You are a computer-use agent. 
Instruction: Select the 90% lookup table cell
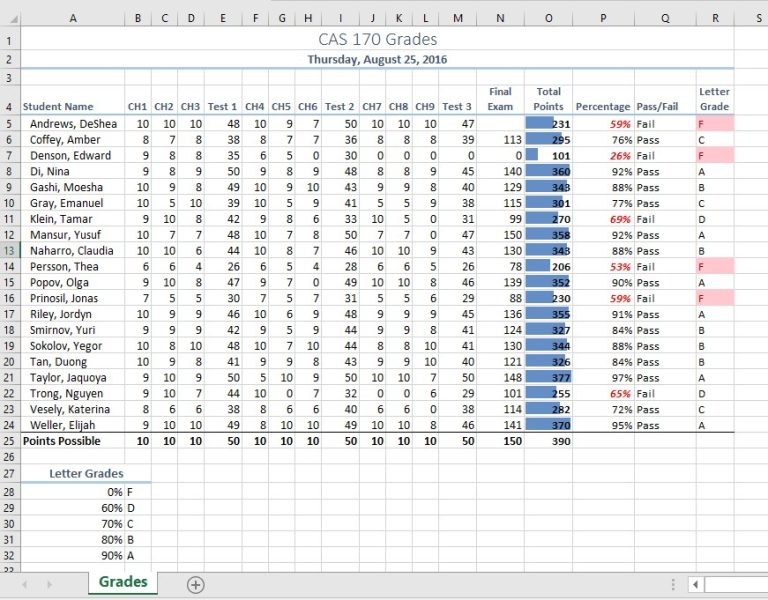(72, 555)
